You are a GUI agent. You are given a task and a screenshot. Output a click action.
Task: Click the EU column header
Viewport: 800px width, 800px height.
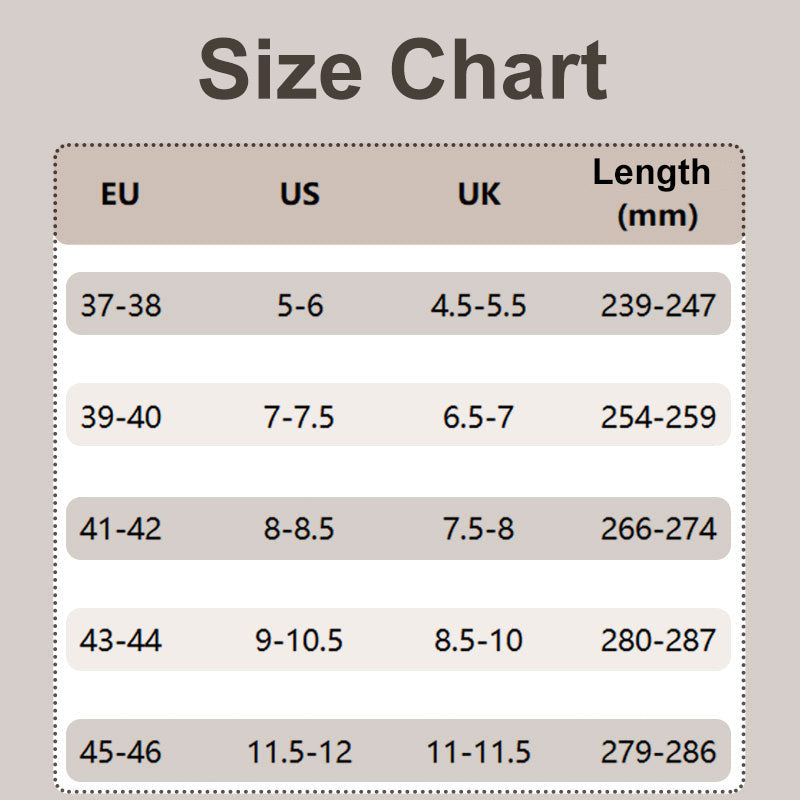(x=120, y=194)
